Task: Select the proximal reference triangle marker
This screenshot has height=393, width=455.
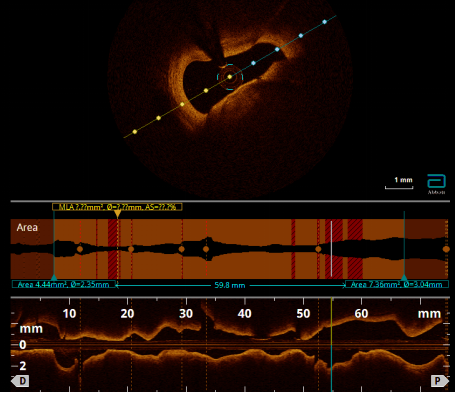Action: (x=404, y=277)
